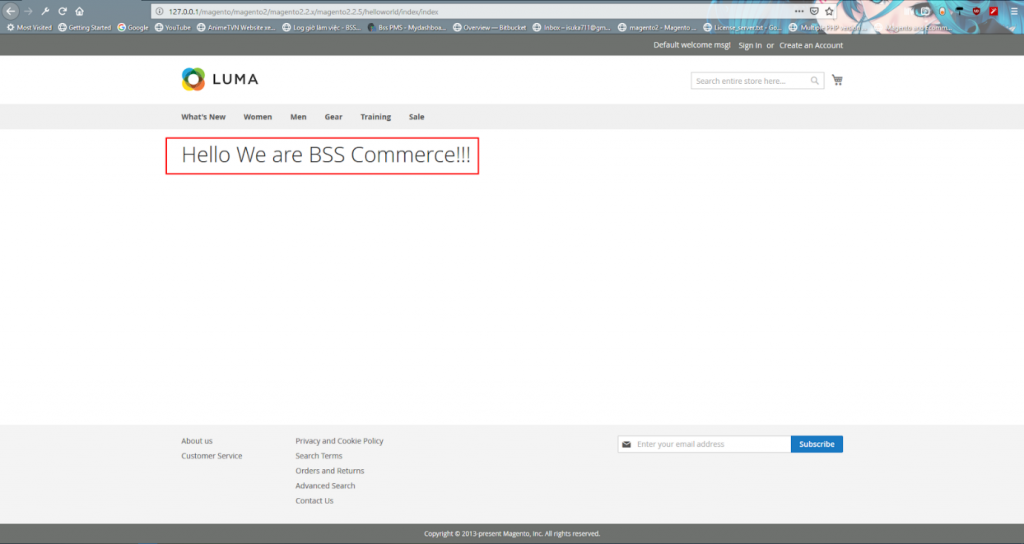Focus the newsletter email address field
This screenshot has height=544, width=1024.
coord(704,444)
